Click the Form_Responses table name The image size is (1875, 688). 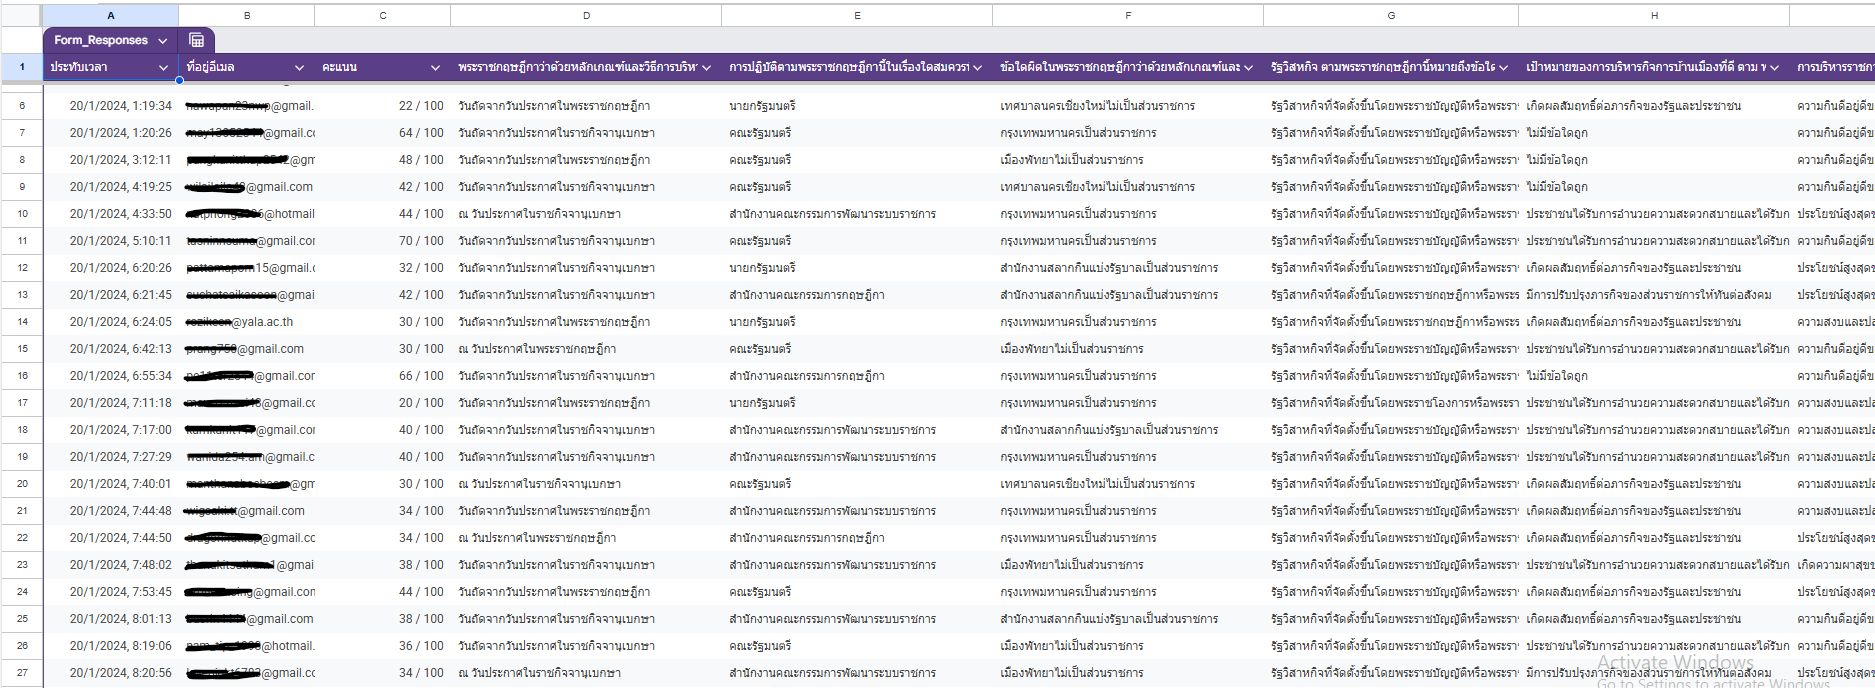tap(101, 40)
